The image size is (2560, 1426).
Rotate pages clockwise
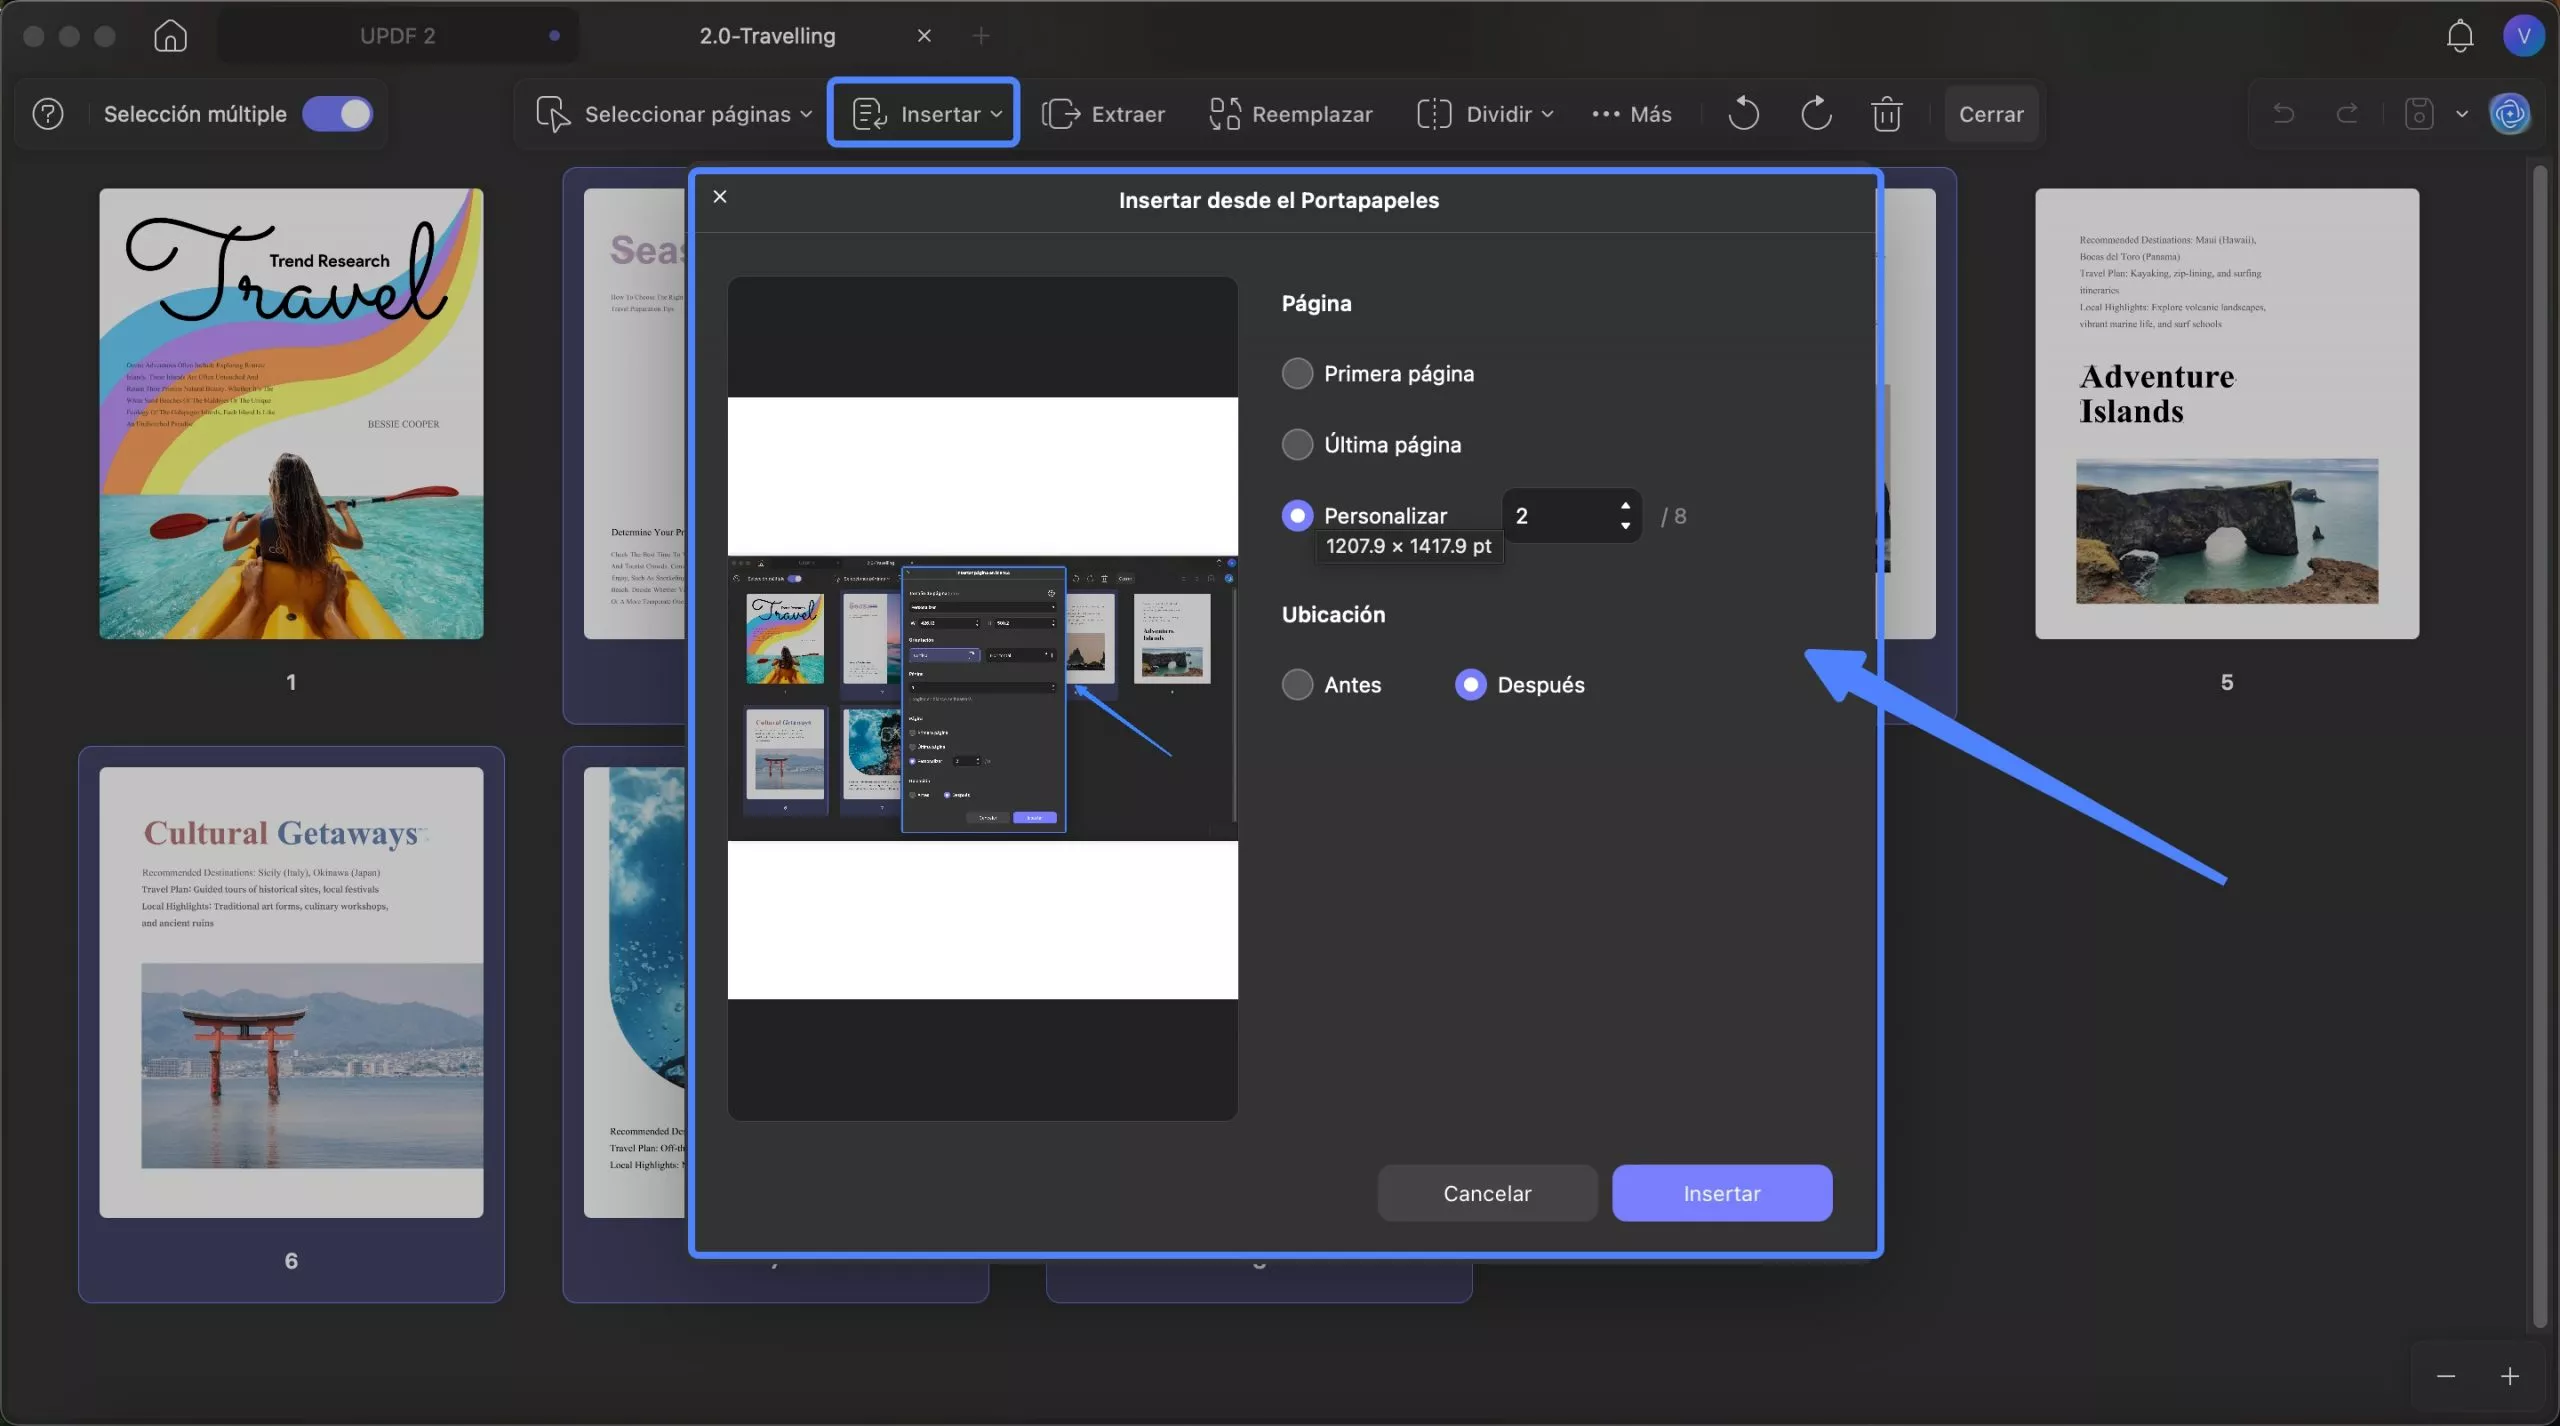pyautogui.click(x=1816, y=114)
